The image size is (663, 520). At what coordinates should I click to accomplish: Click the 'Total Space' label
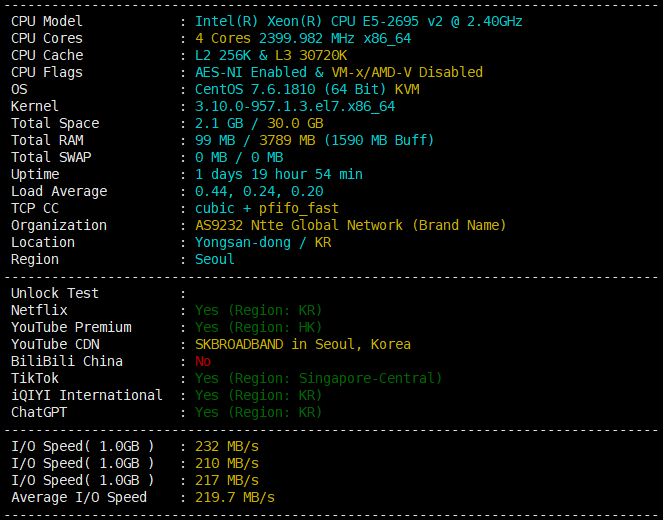click(x=55, y=123)
